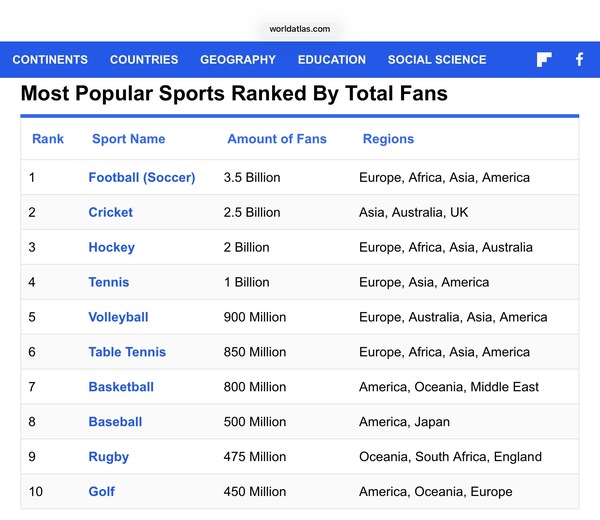Navigate to Social Science

tap(437, 60)
